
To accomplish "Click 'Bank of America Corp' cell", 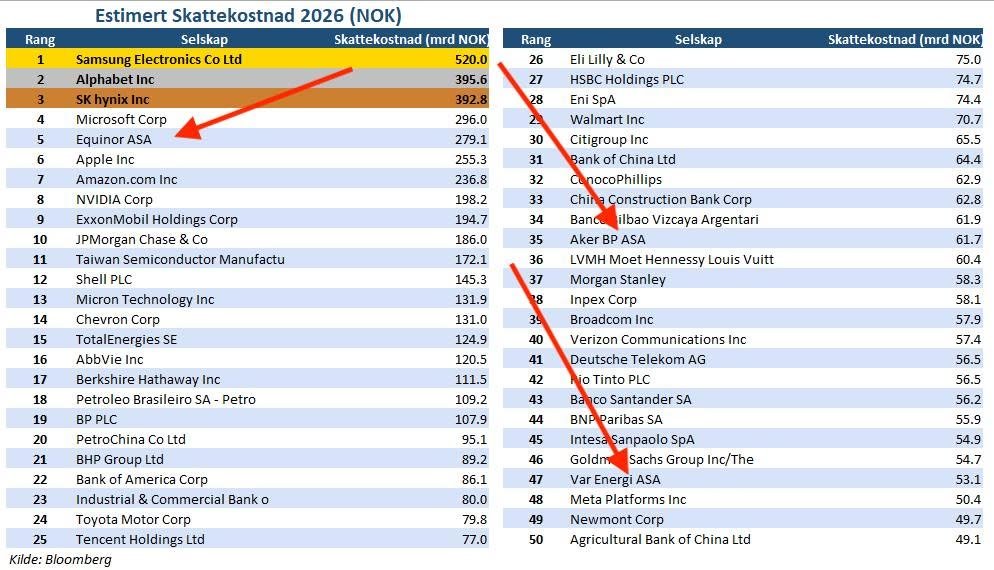I will pyautogui.click(x=141, y=479).
